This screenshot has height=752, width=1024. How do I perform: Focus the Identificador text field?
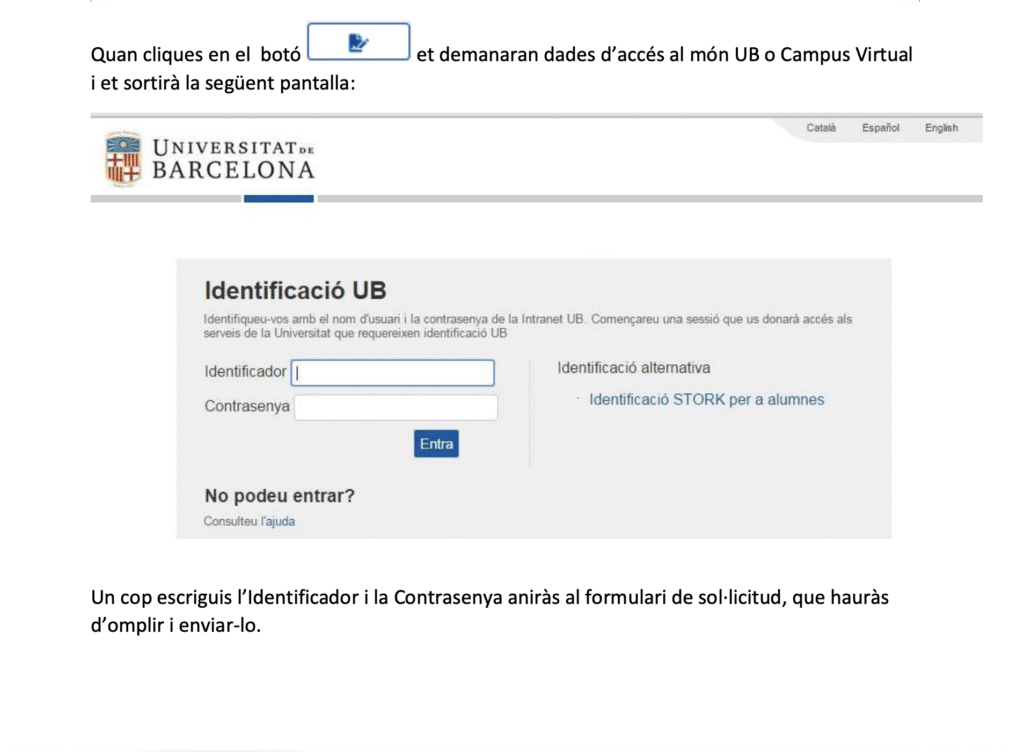point(393,373)
